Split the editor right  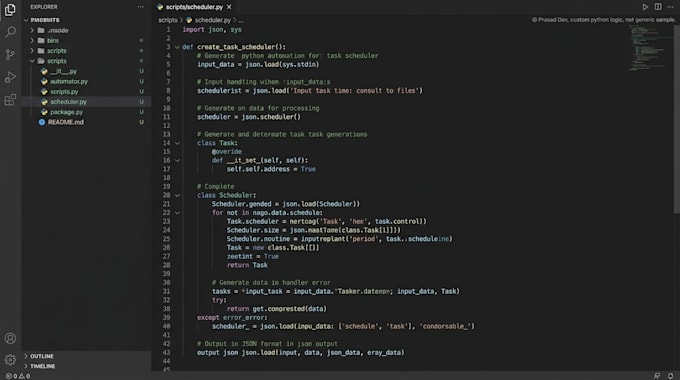[658, 7]
